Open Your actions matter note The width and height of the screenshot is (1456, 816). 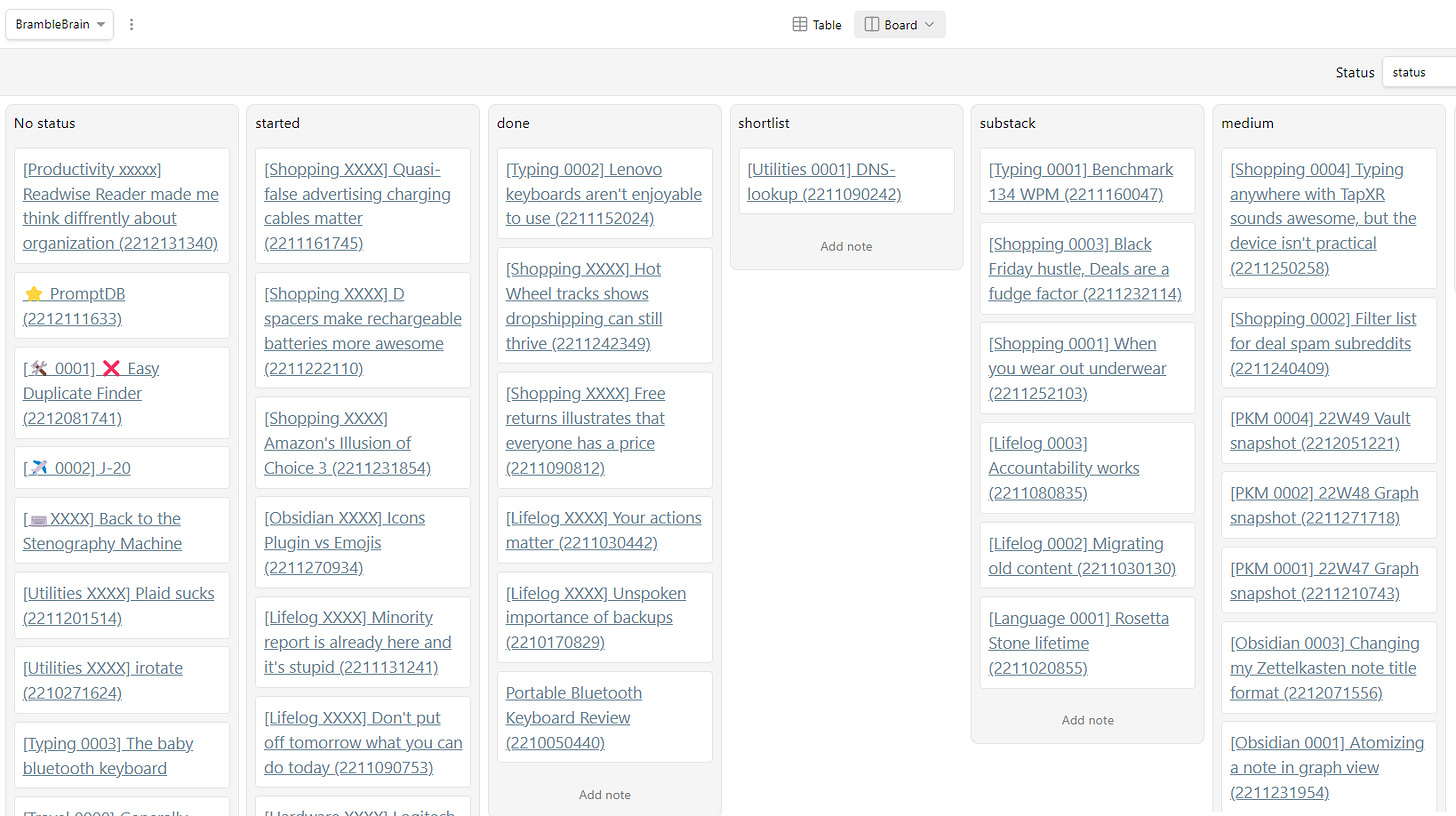[x=605, y=530]
